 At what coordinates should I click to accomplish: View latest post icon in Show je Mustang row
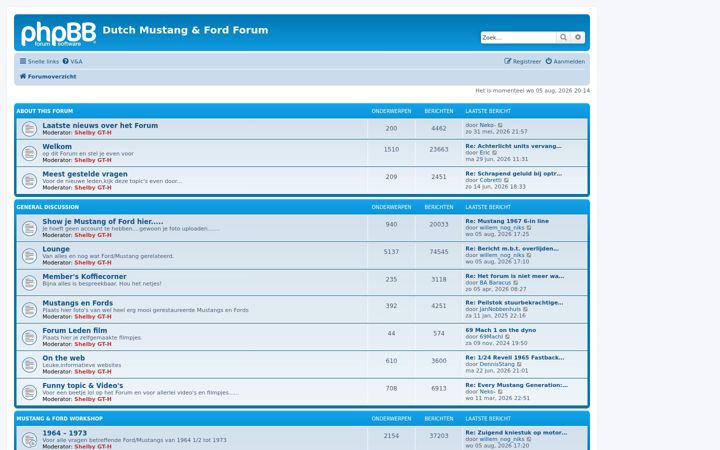pyautogui.click(x=529, y=228)
